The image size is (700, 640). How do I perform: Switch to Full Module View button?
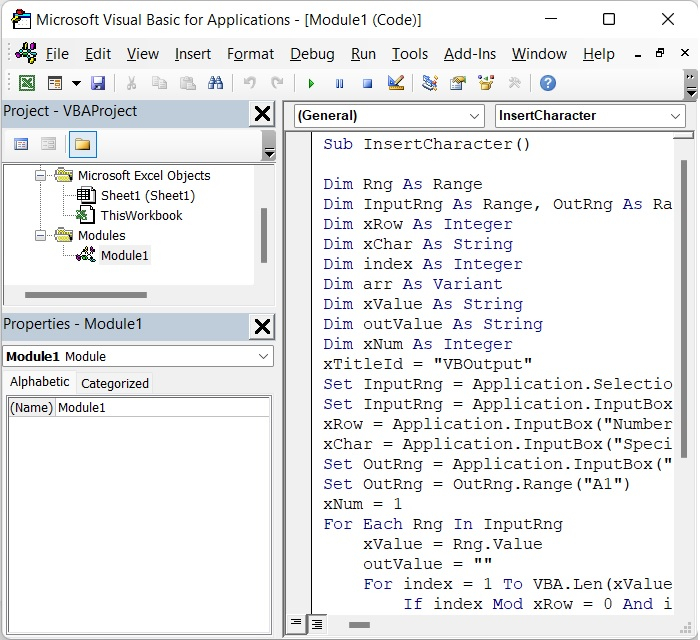pyautogui.click(x=316, y=623)
